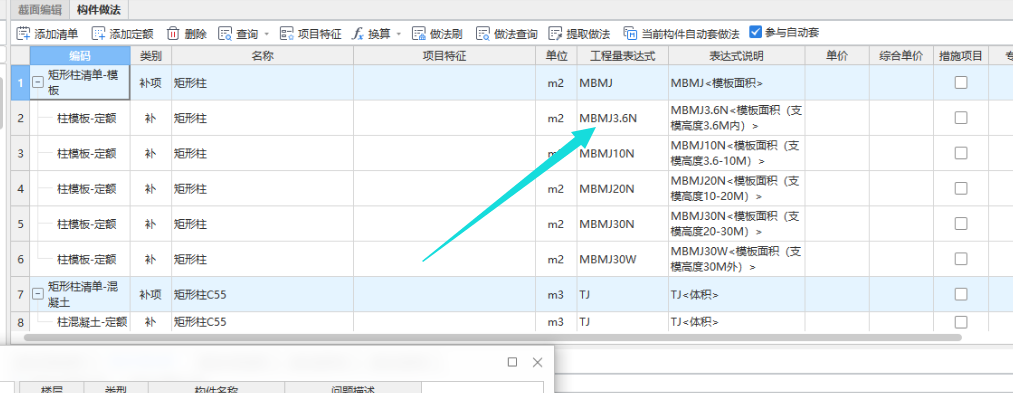Check 措施项目 box for MBMJ10N row
Screen dimensions: 1013x393
pyautogui.click(x=961, y=153)
